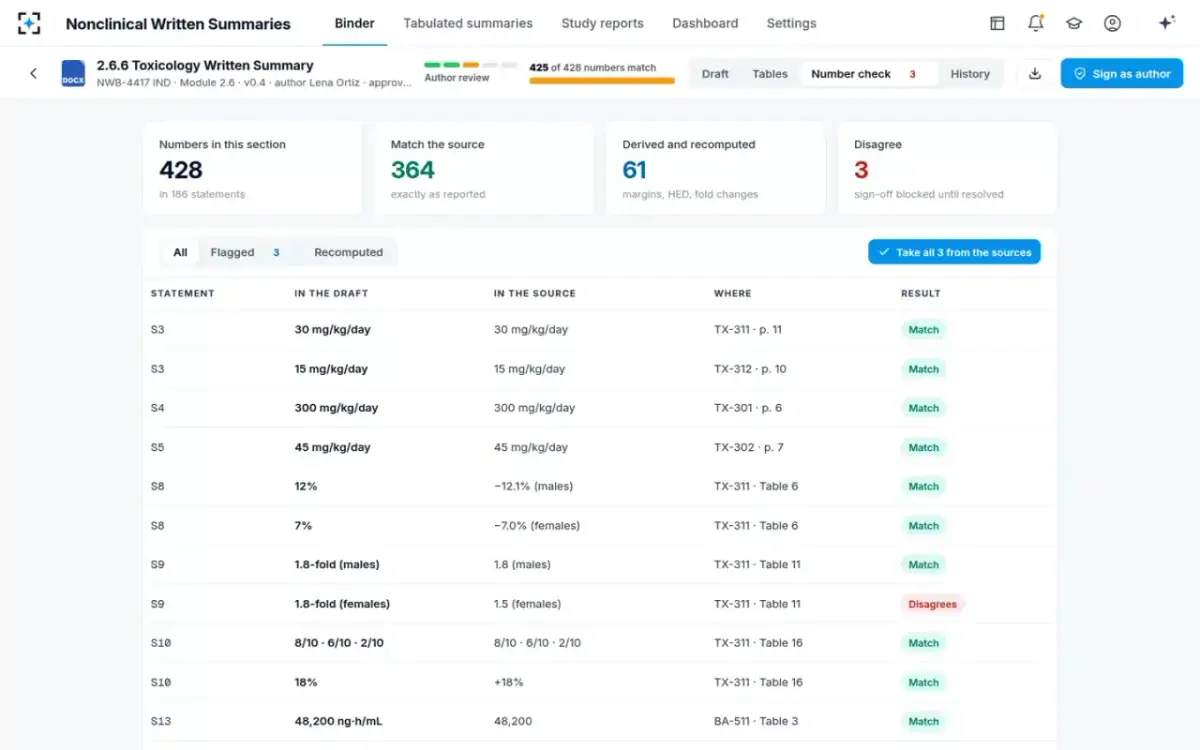Switch to the History view
1200x750 pixels.
tap(970, 74)
